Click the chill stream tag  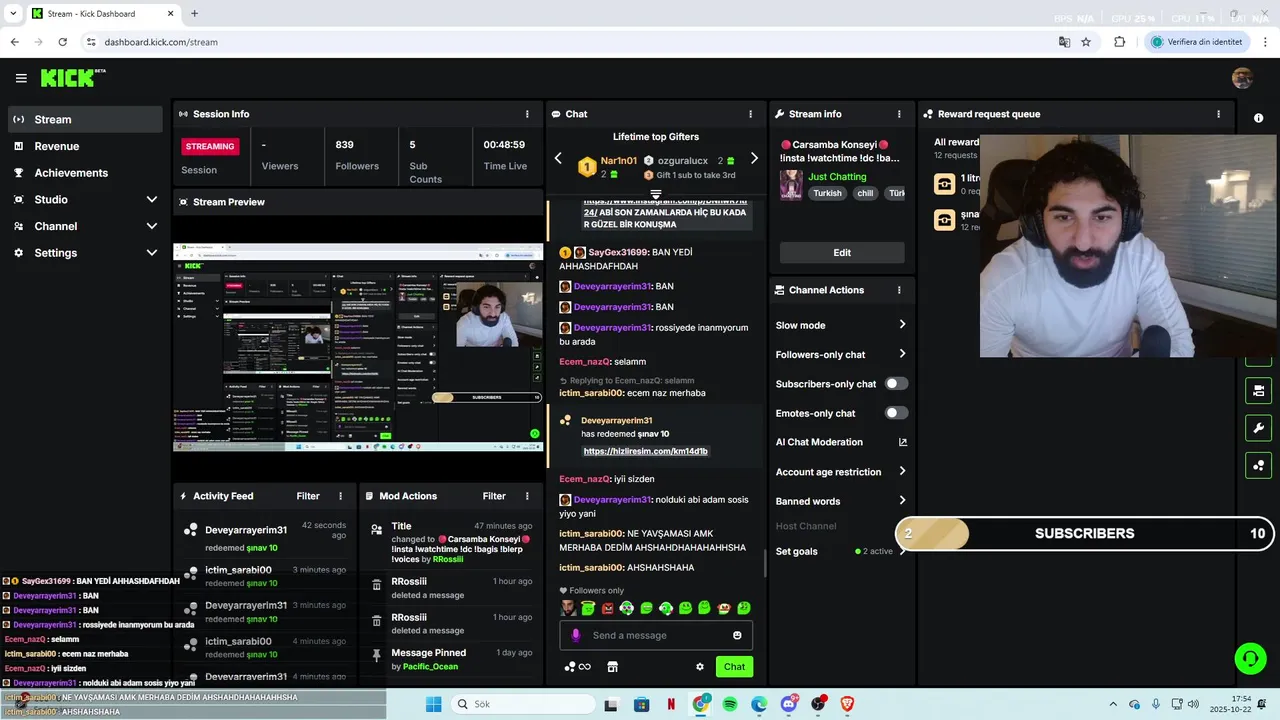865,193
